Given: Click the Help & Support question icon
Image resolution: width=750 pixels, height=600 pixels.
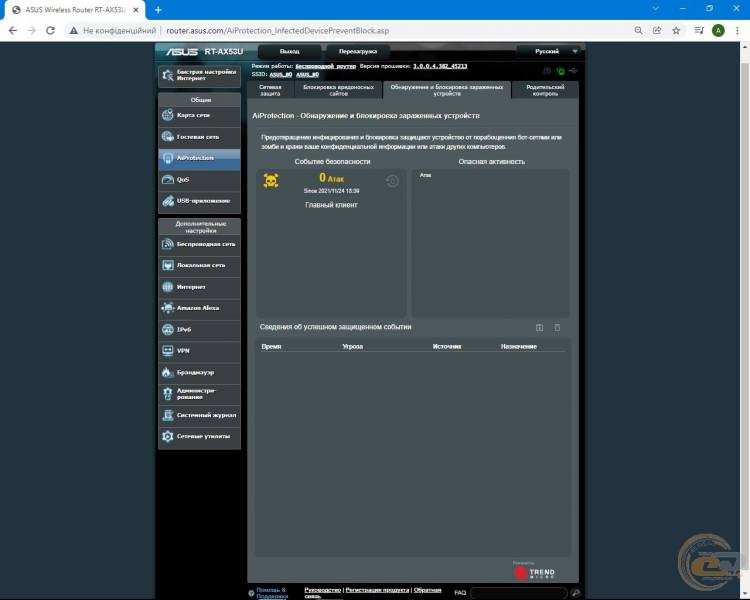Looking at the screenshot, I should 251,593.
